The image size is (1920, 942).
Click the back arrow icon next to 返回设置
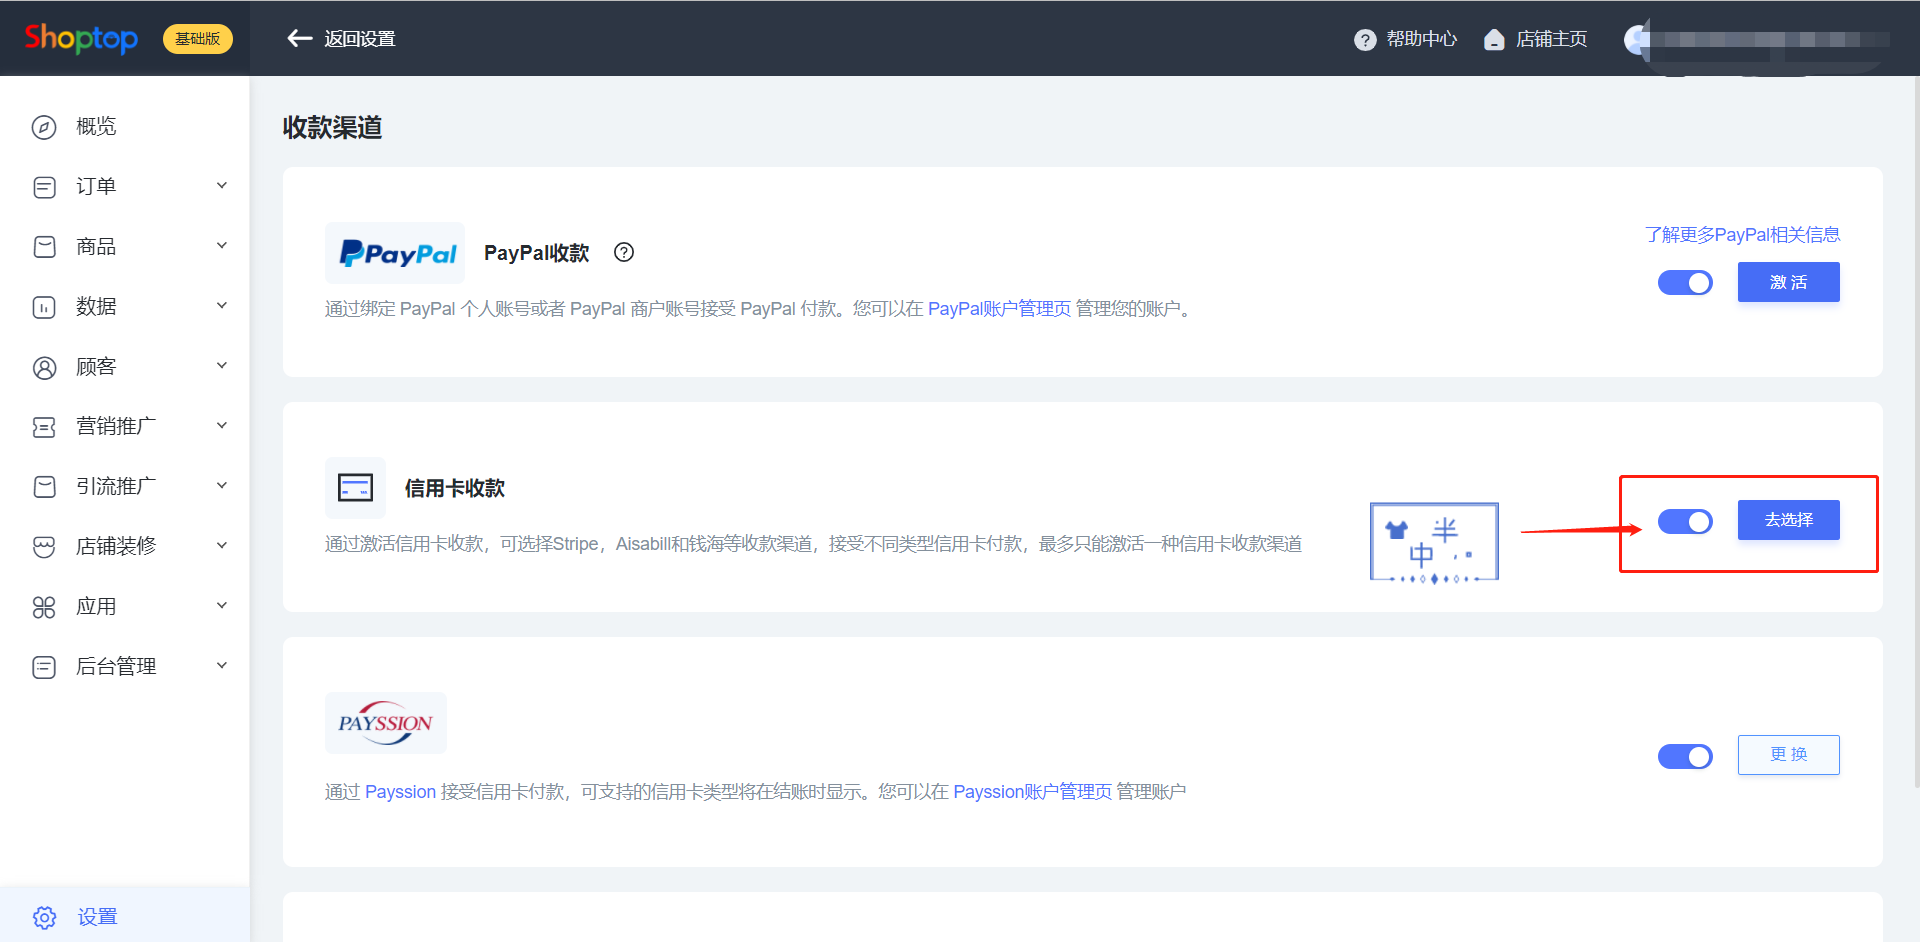tap(299, 38)
